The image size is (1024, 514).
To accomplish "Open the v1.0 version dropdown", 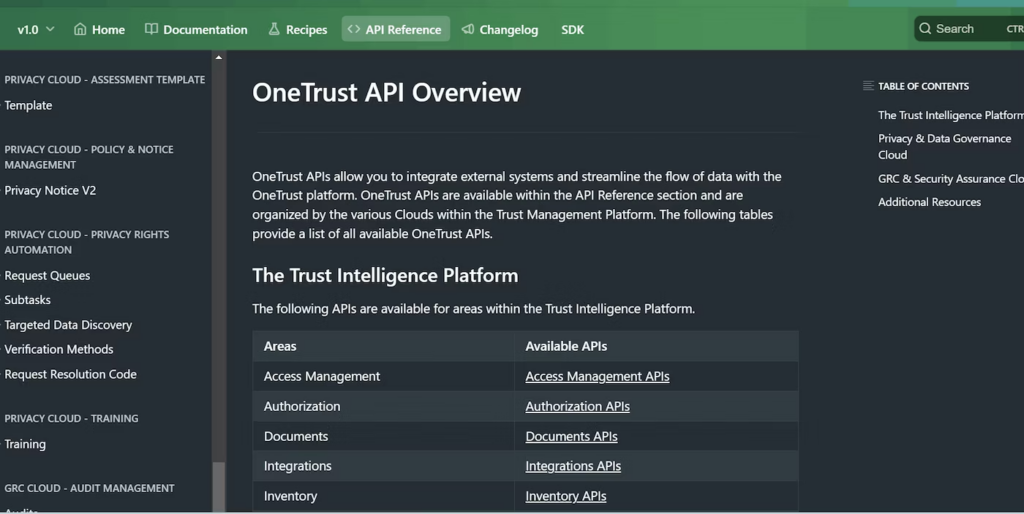I will click(x=36, y=29).
